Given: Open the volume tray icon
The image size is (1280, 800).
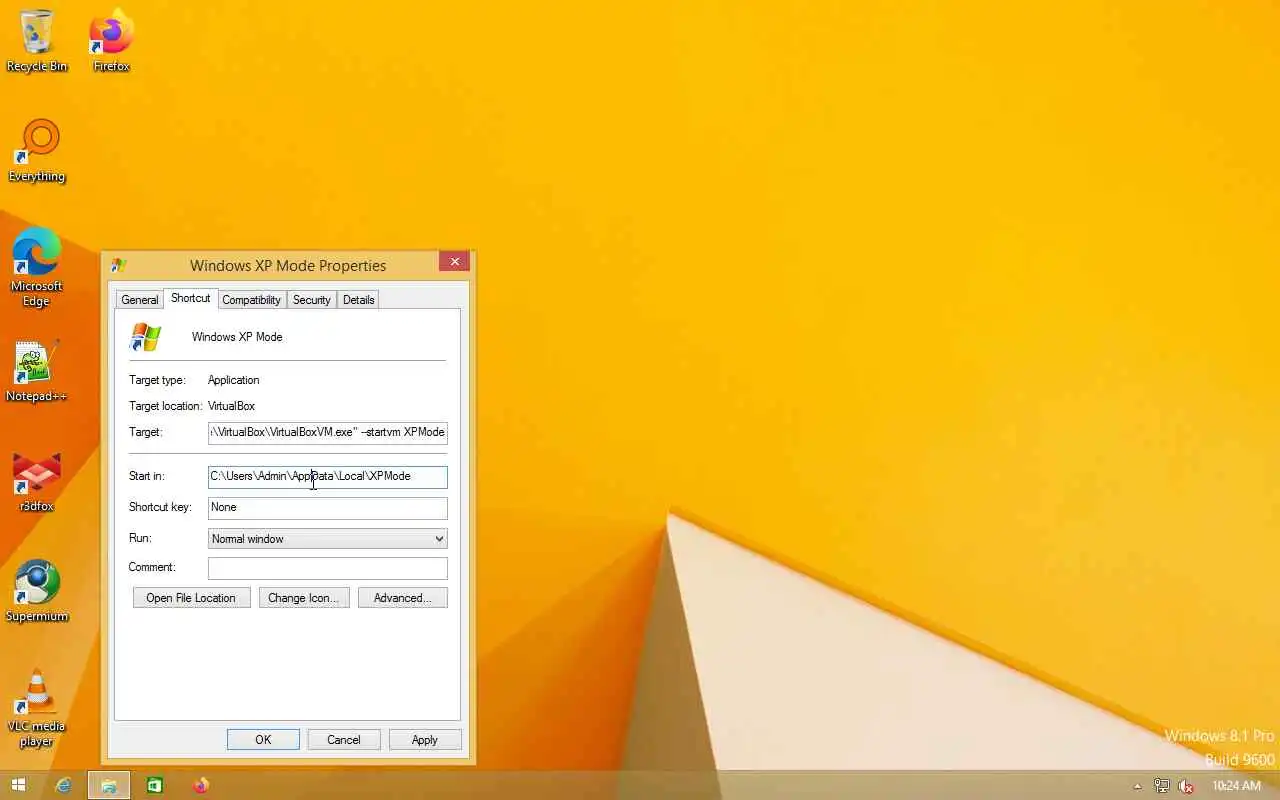Looking at the screenshot, I should tap(1187, 786).
